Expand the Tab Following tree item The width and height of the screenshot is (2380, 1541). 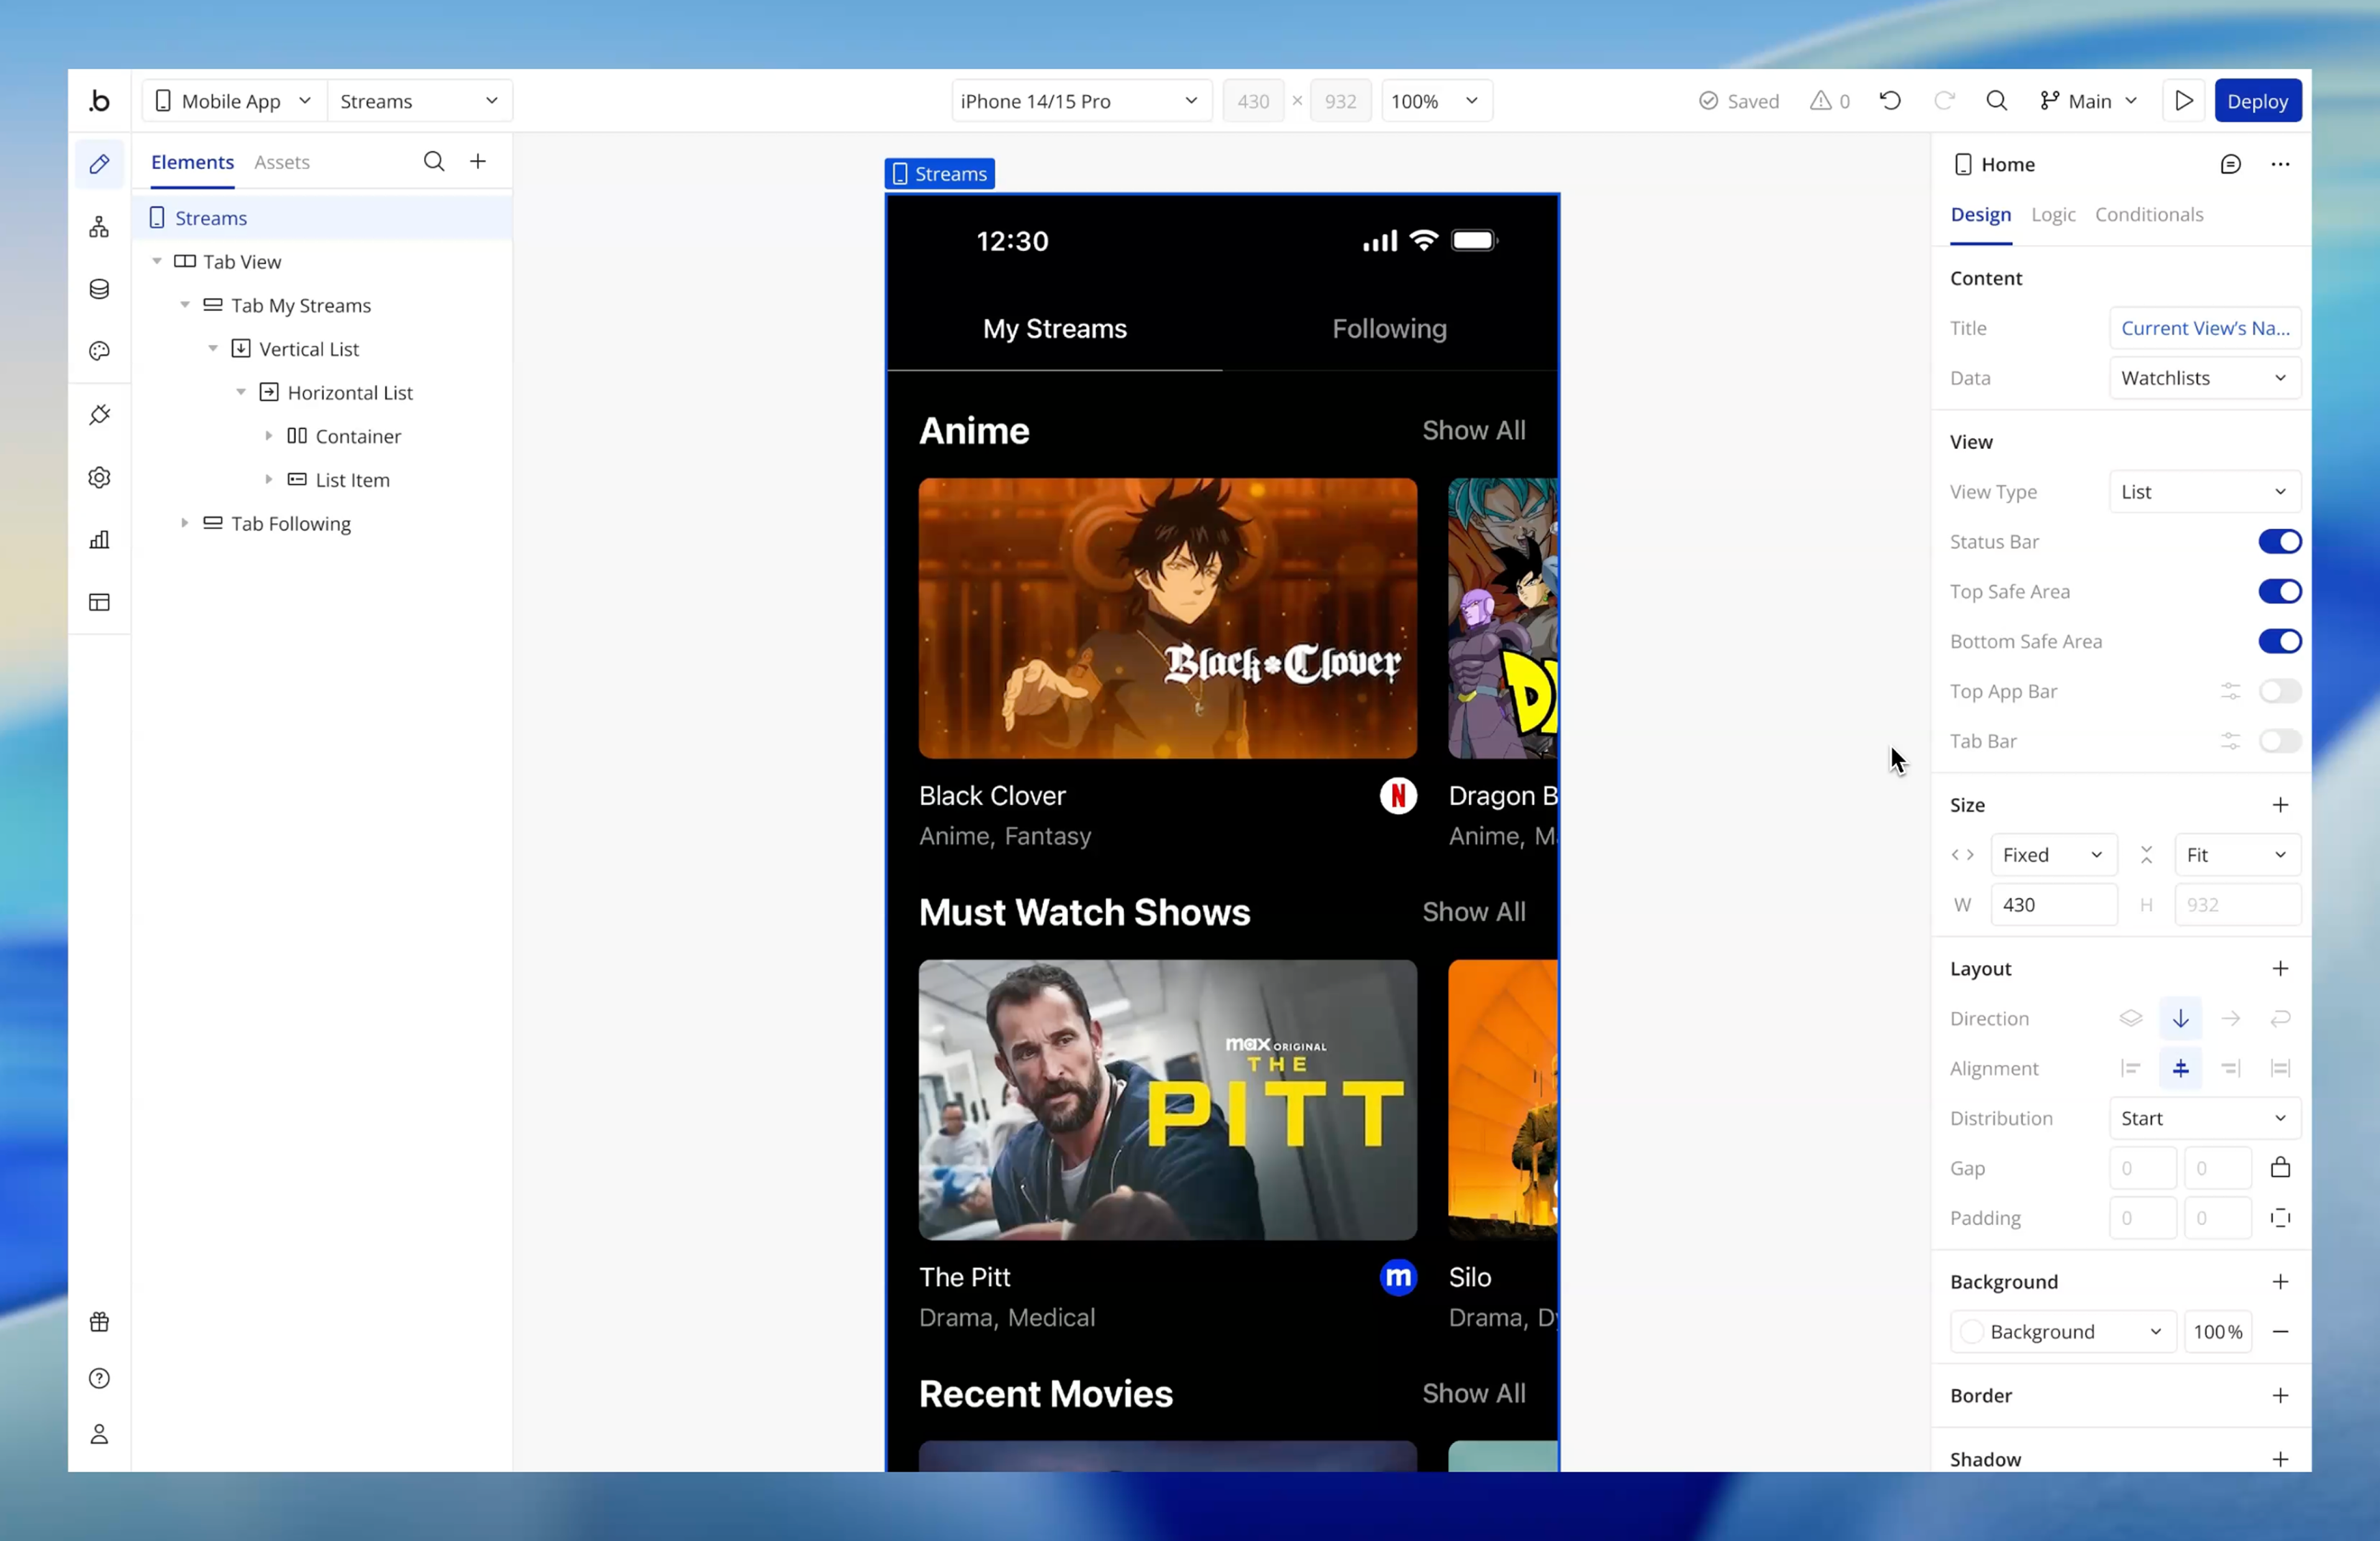[184, 523]
